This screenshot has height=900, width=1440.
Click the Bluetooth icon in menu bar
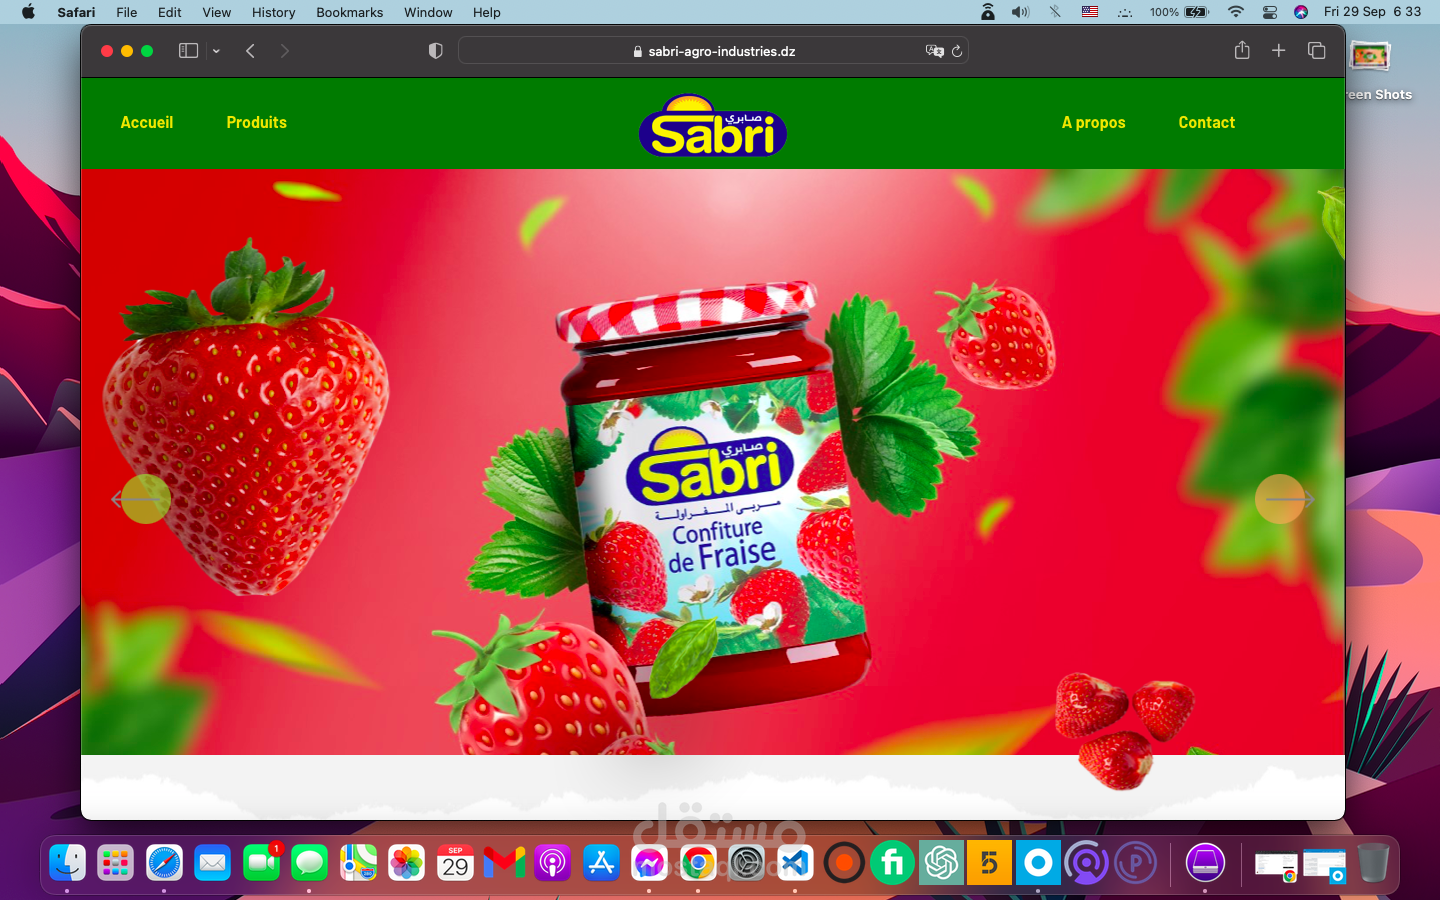click(1055, 12)
